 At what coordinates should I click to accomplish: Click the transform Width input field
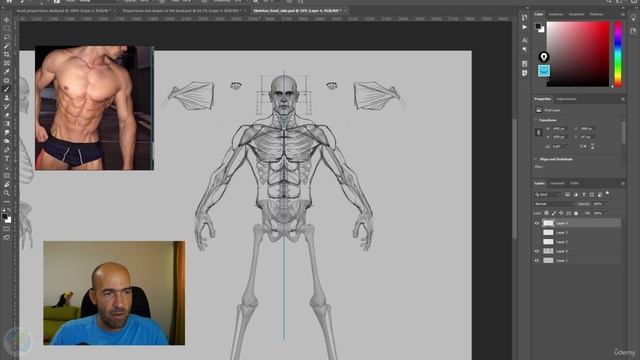tap(560, 129)
